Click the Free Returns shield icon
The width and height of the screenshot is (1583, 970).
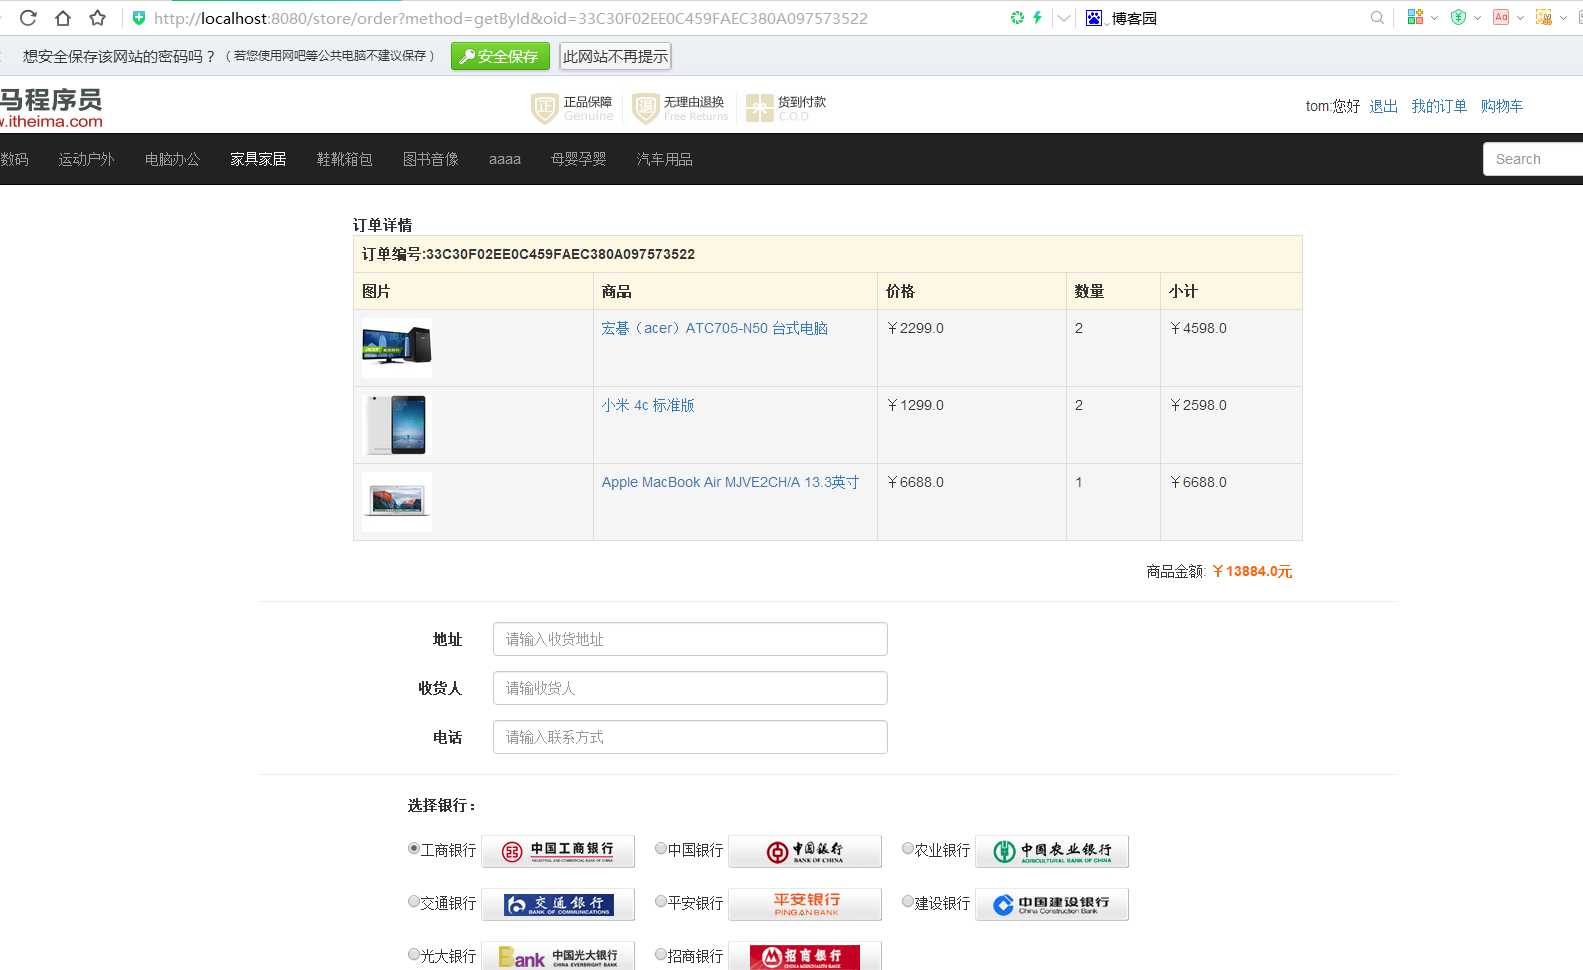coord(645,108)
